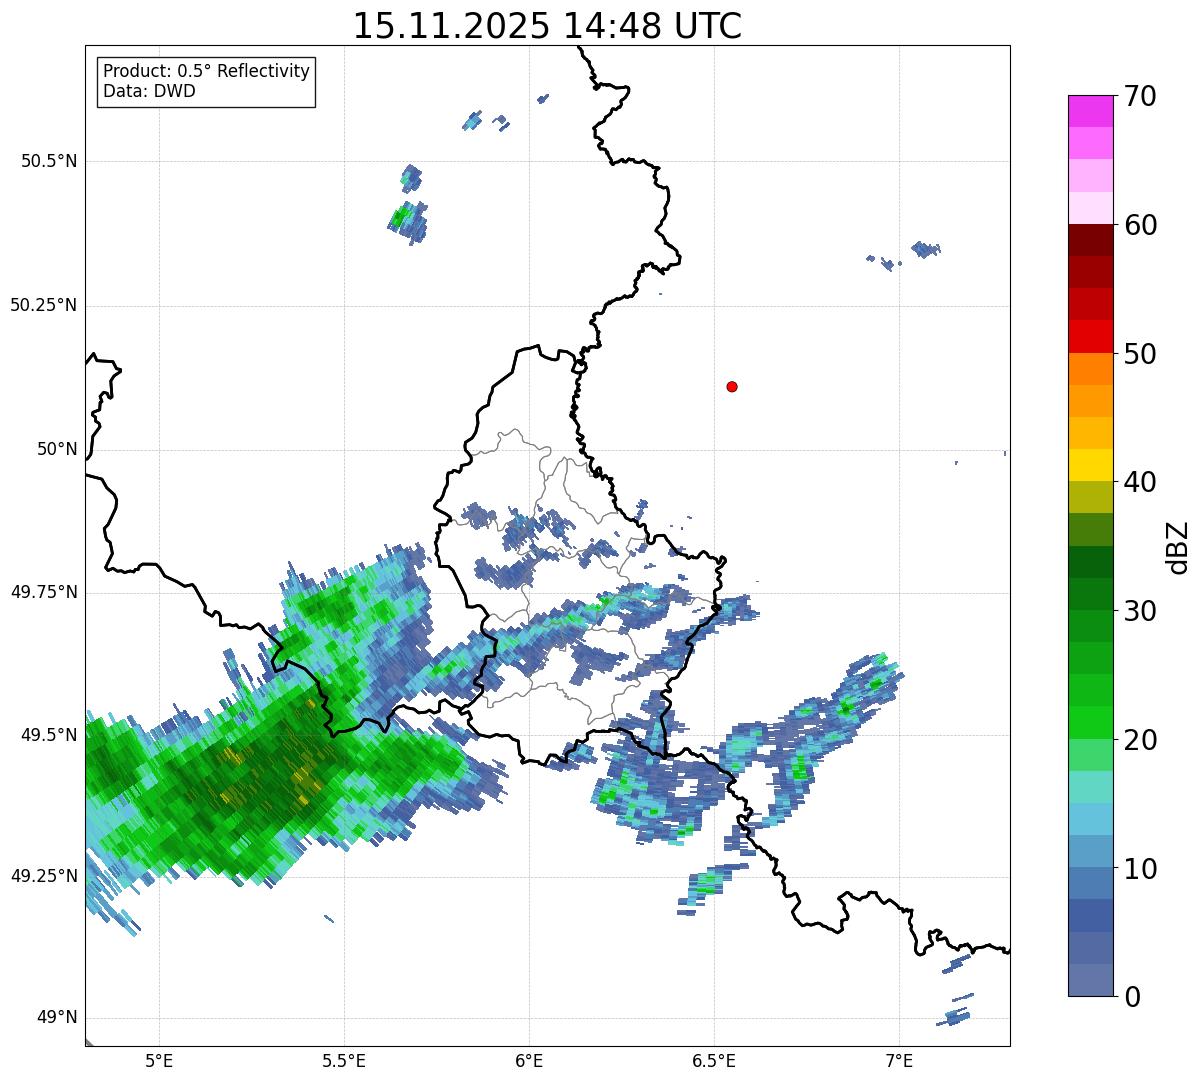Click the longitude label "6°E"

(529, 1060)
